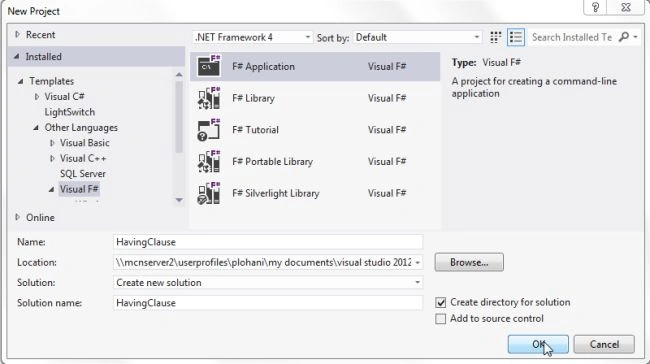Select the F# Silverlight Library template icon

point(209,193)
